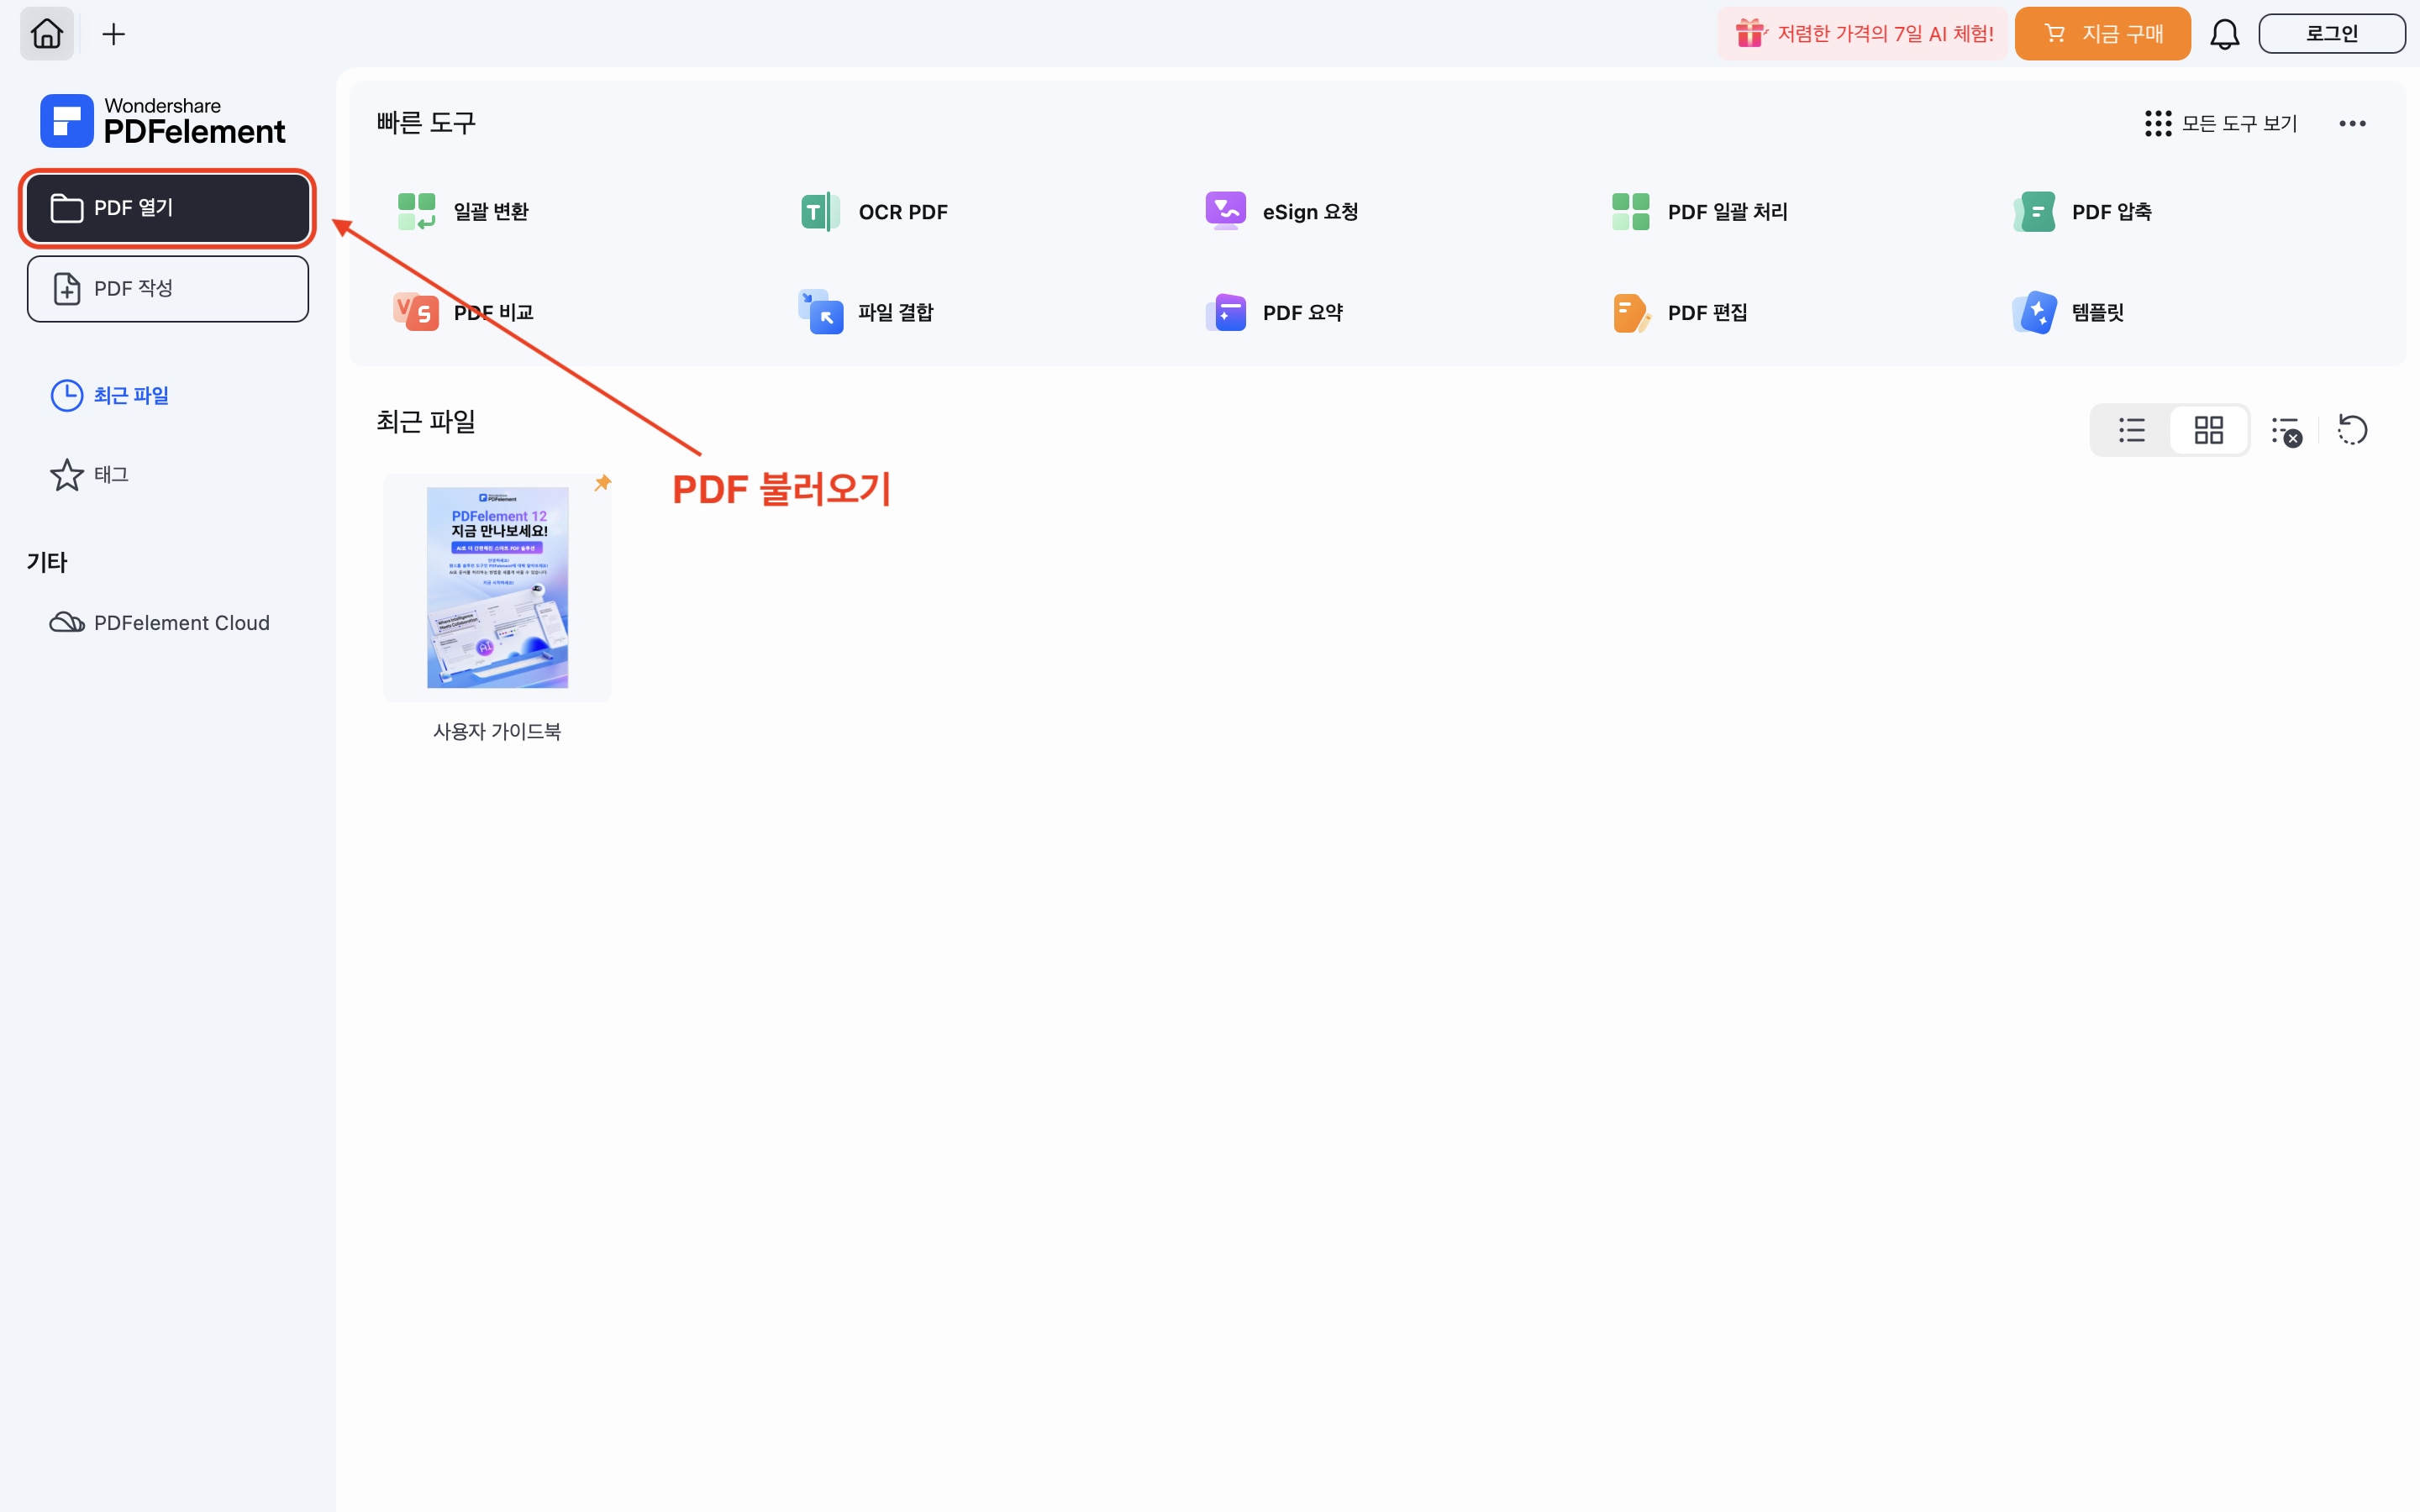The width and height of the screenshot is (2420, 1512).
Task: Click the notification bell icon
Action: click(2224, 35)
